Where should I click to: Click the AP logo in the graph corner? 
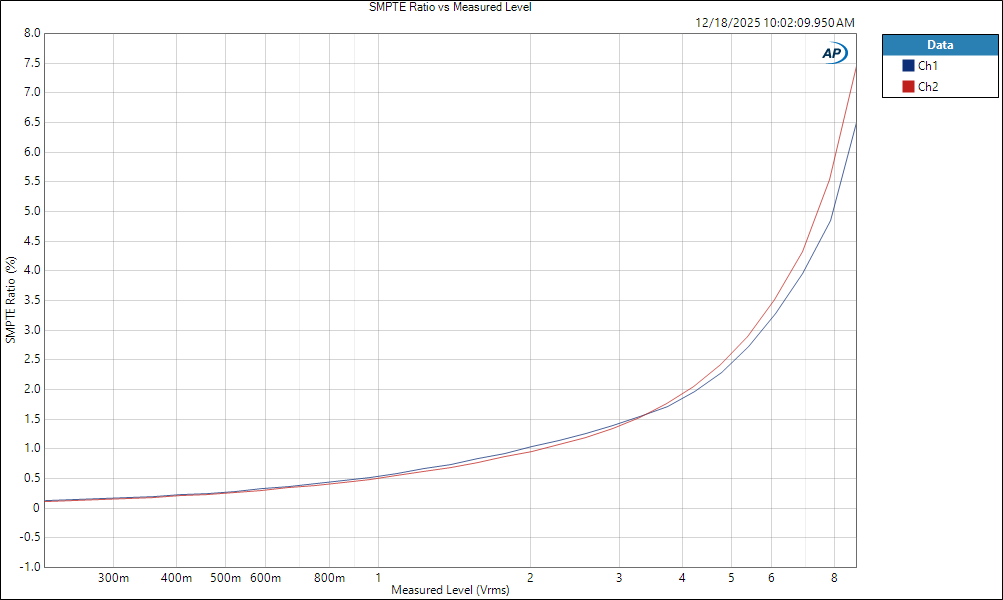pos(833,53)
